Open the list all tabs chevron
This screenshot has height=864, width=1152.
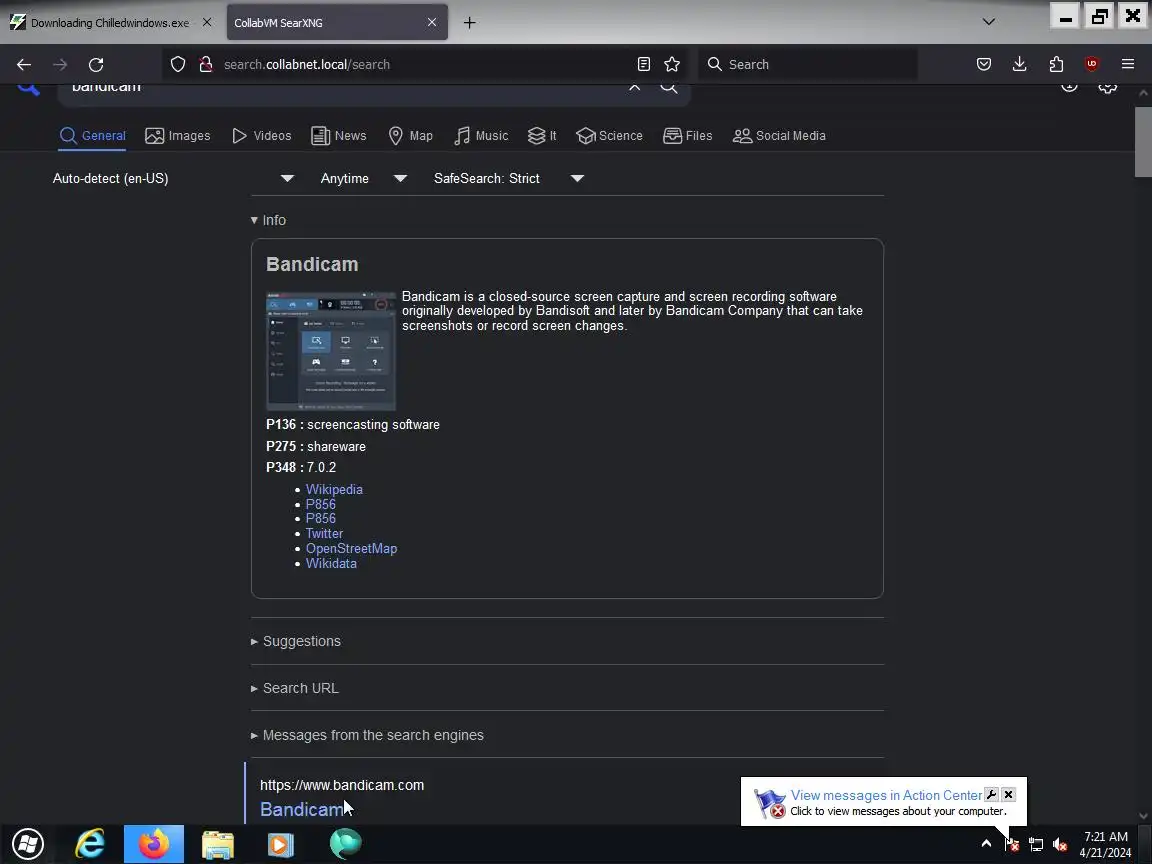click(x=989, y=22)
